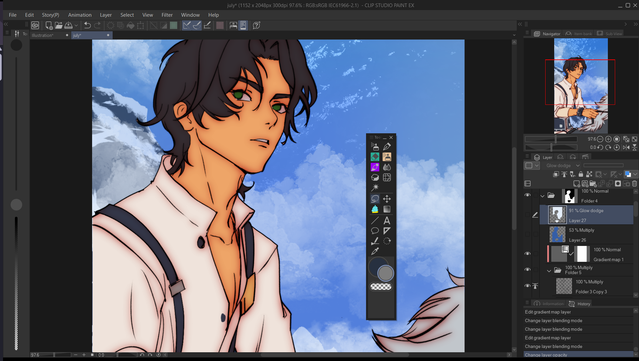This screenshot has width=639, height=361.
Task: Open the Animation menu
Action: (x=79, y=15)
